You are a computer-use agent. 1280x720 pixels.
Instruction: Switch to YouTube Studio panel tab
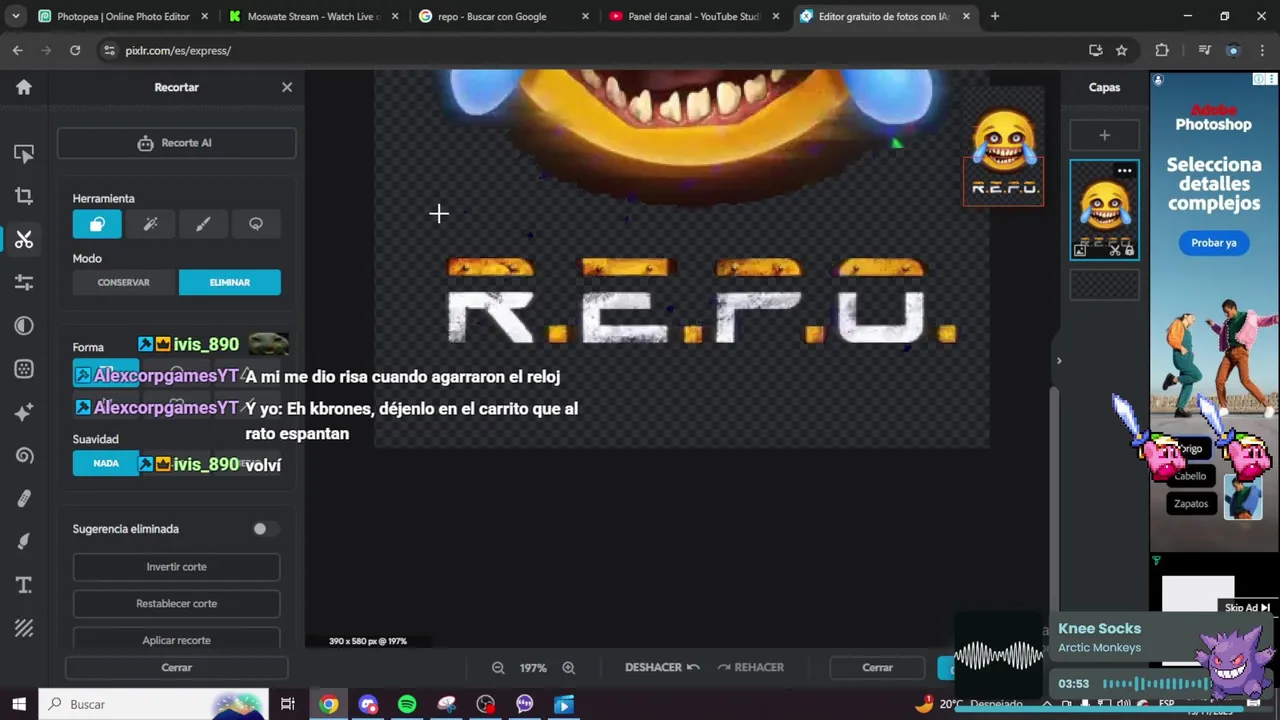coord(694,16)
